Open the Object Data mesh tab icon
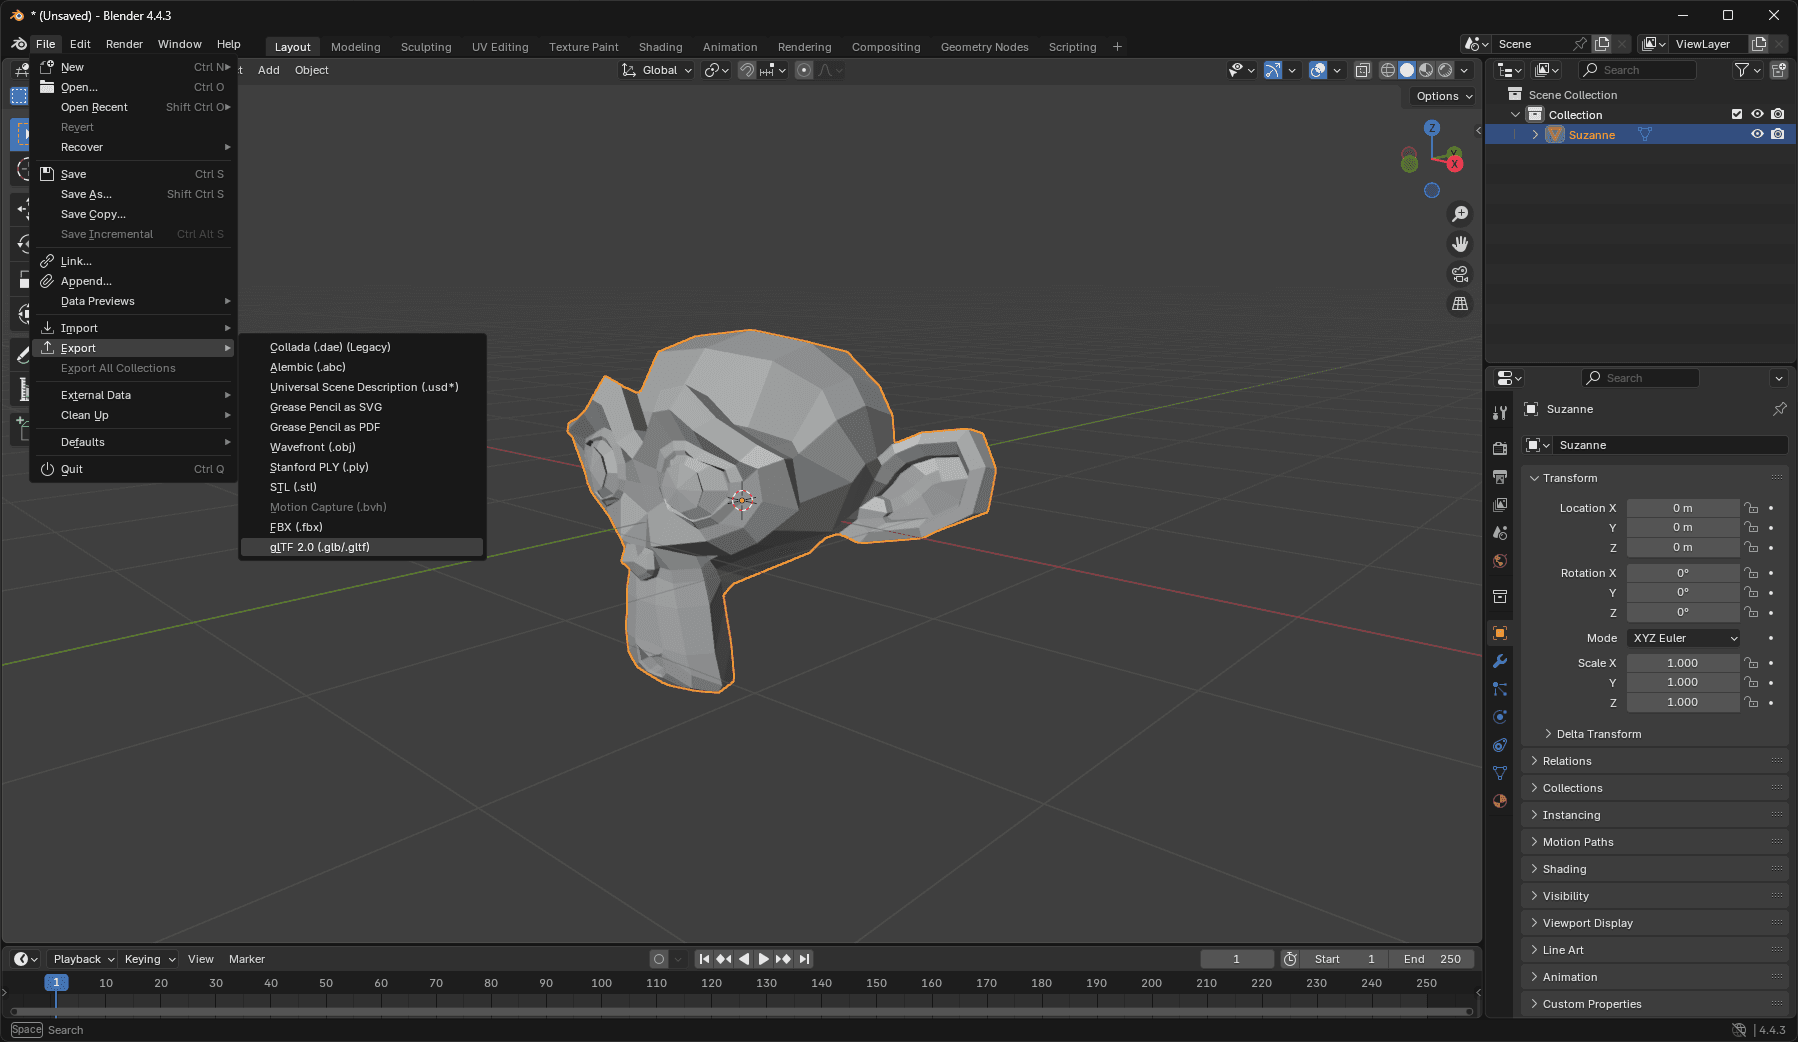Image resolution: width=1798 pixels, height=1042 pixels. click(1500, 773)
